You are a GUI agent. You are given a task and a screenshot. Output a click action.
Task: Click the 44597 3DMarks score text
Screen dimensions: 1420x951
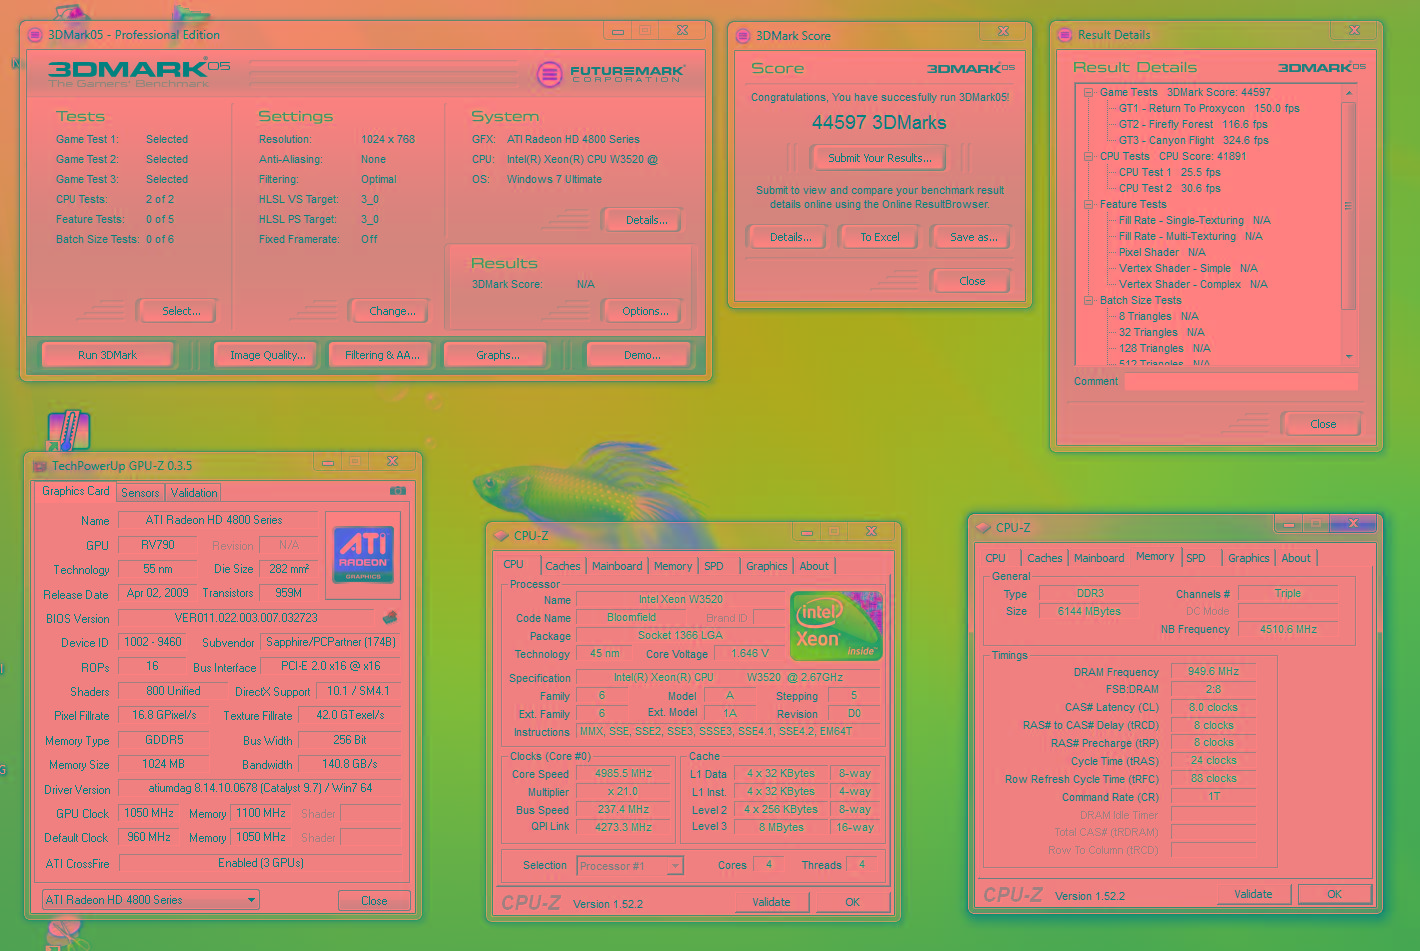coord(879,122)
